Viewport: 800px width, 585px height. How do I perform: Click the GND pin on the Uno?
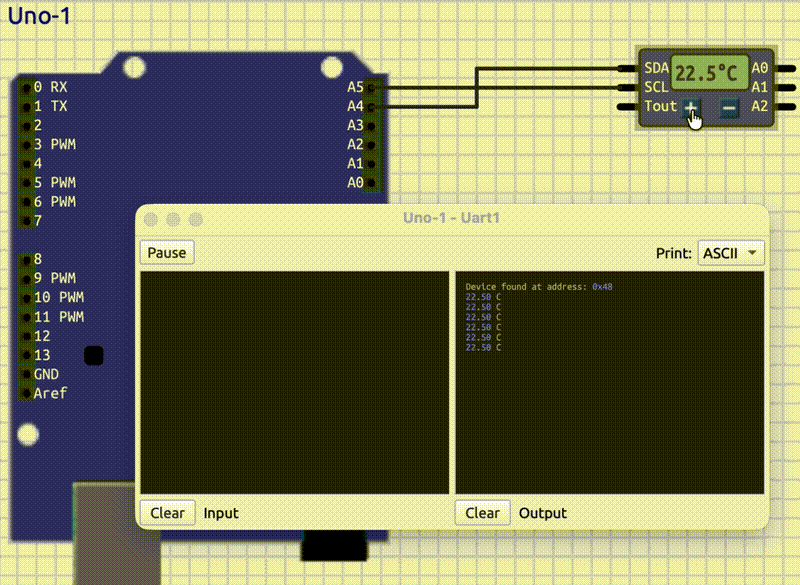coord(25,374)
